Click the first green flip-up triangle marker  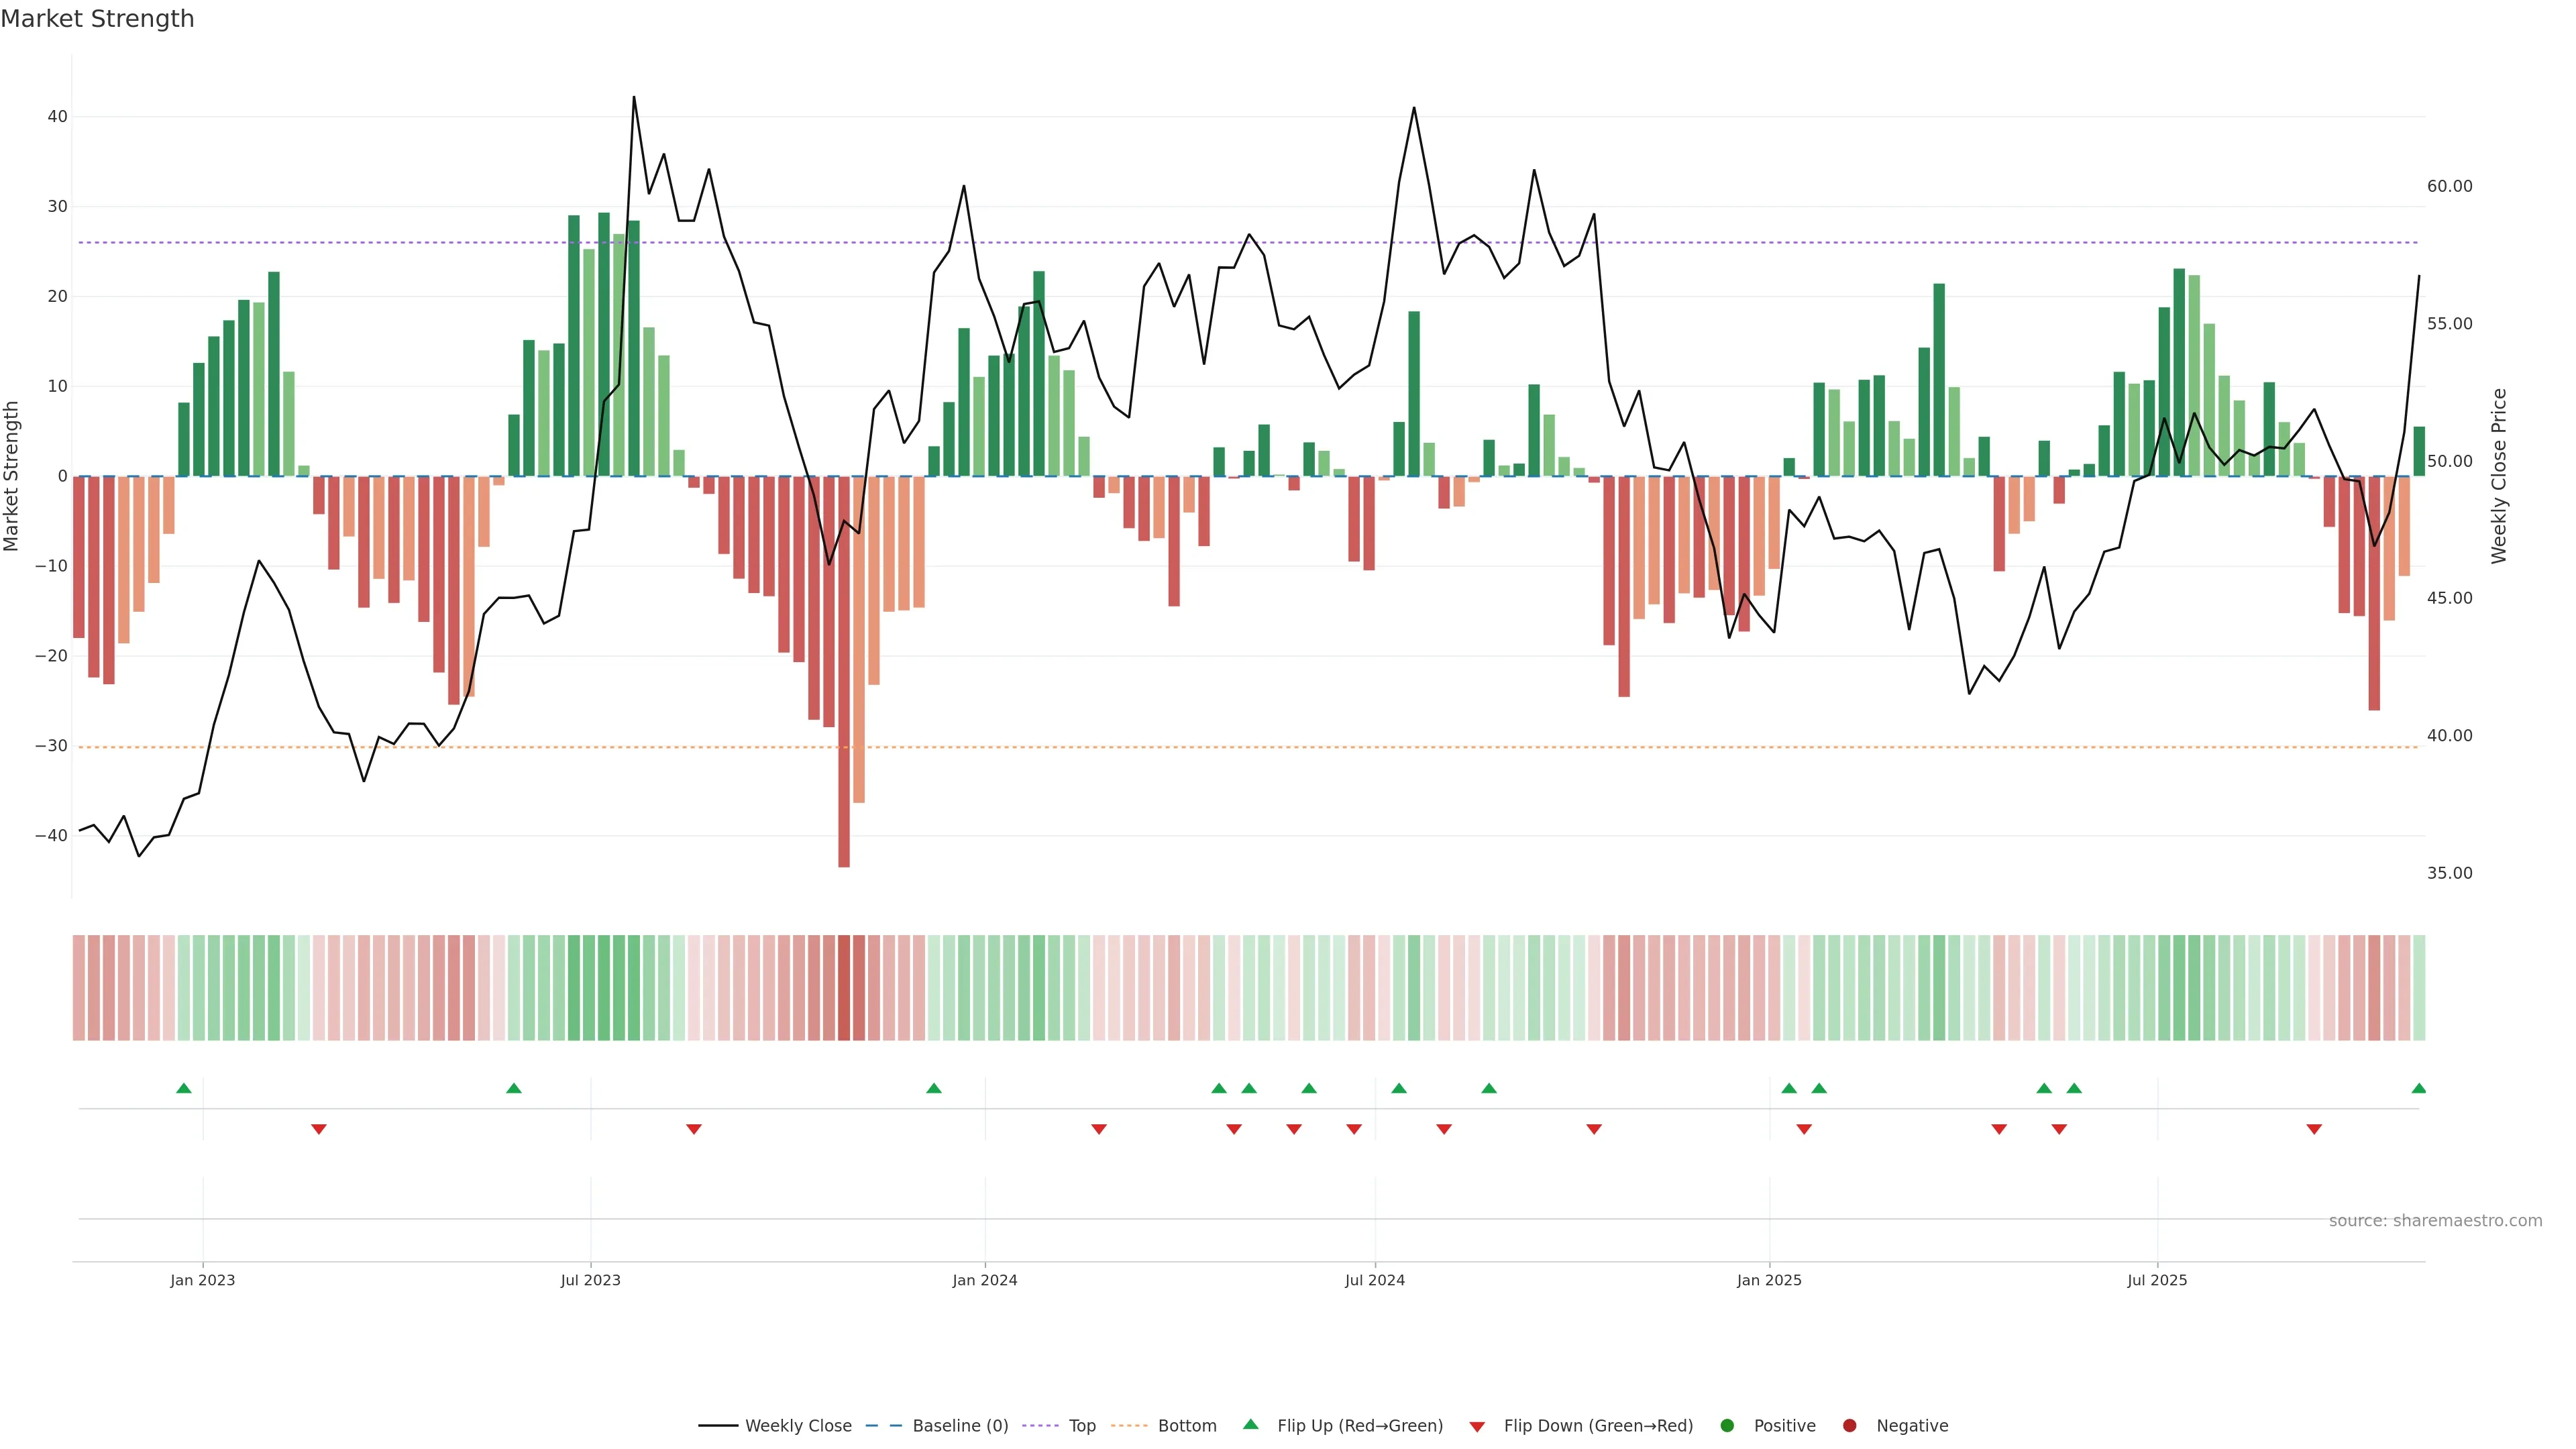pos(184,1088)
